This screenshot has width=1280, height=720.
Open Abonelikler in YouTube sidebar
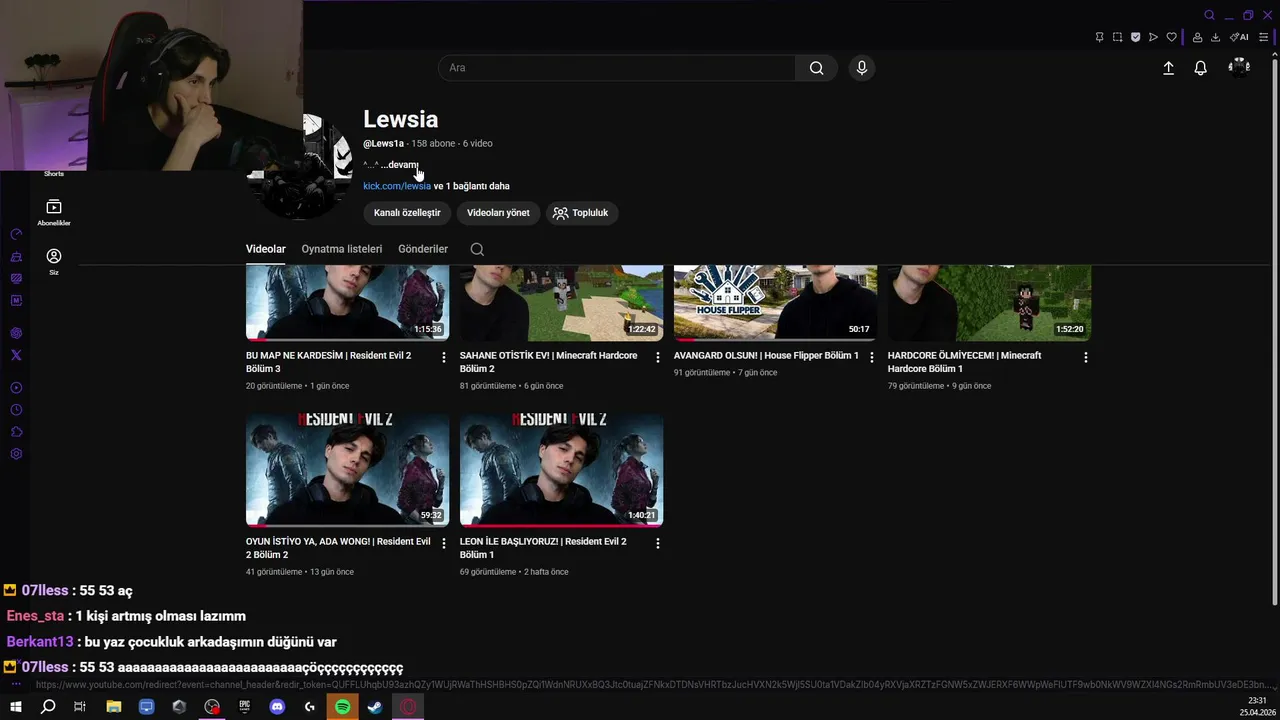pyautogui.click(x=54, y=212)
